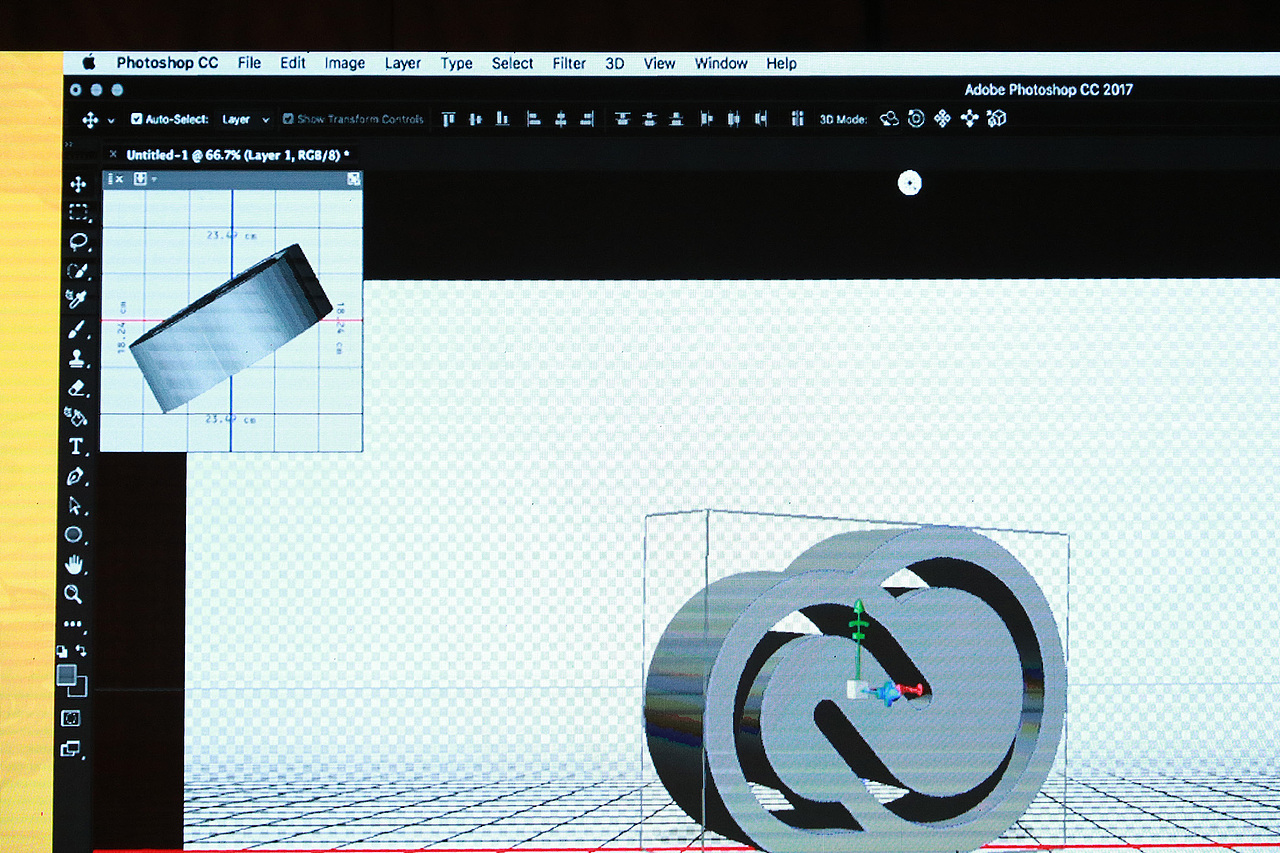Select the Horizontal Type tool

pyautogui.click(x=77, y=447)
